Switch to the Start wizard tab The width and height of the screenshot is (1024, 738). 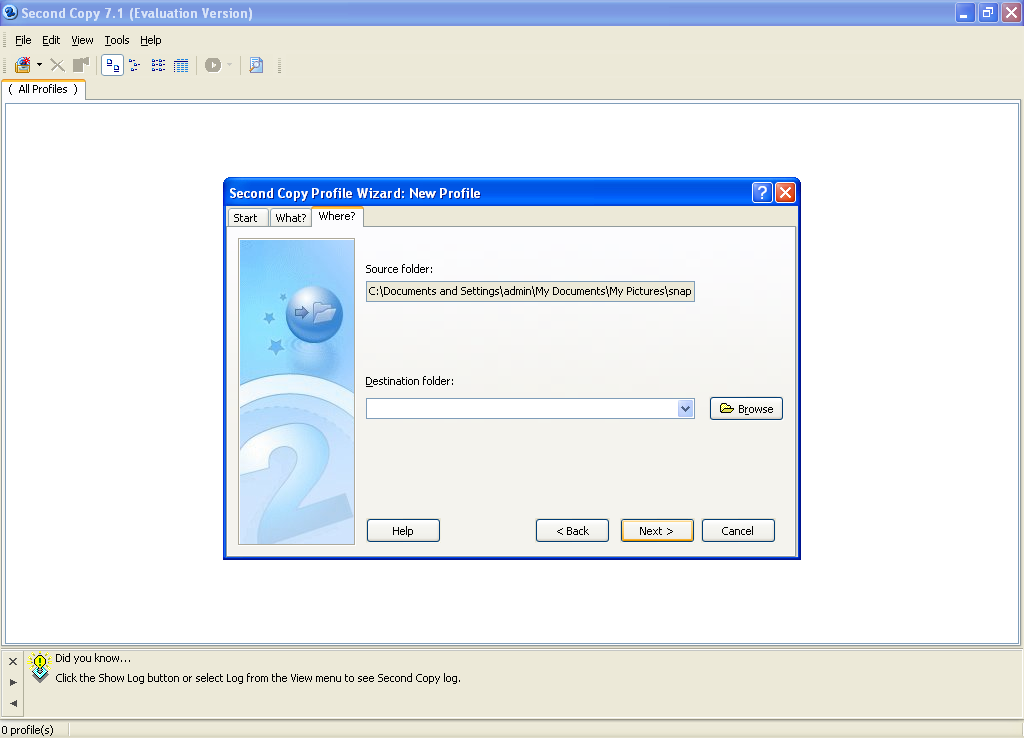click(246, 217)
